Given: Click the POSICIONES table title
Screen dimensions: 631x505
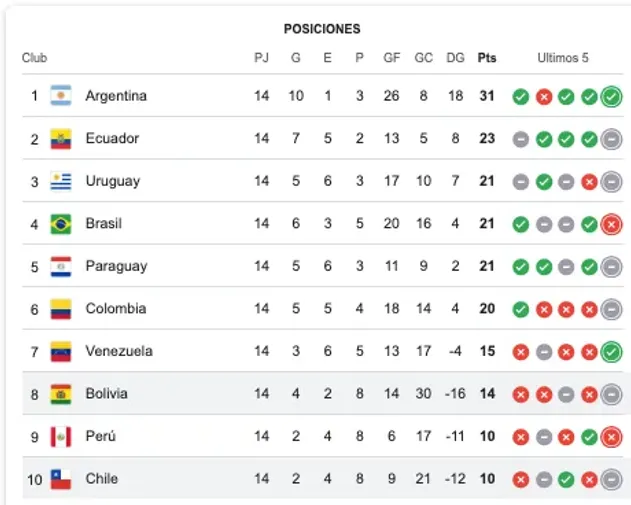Looking at the screenshot, I should coord(322,29).
